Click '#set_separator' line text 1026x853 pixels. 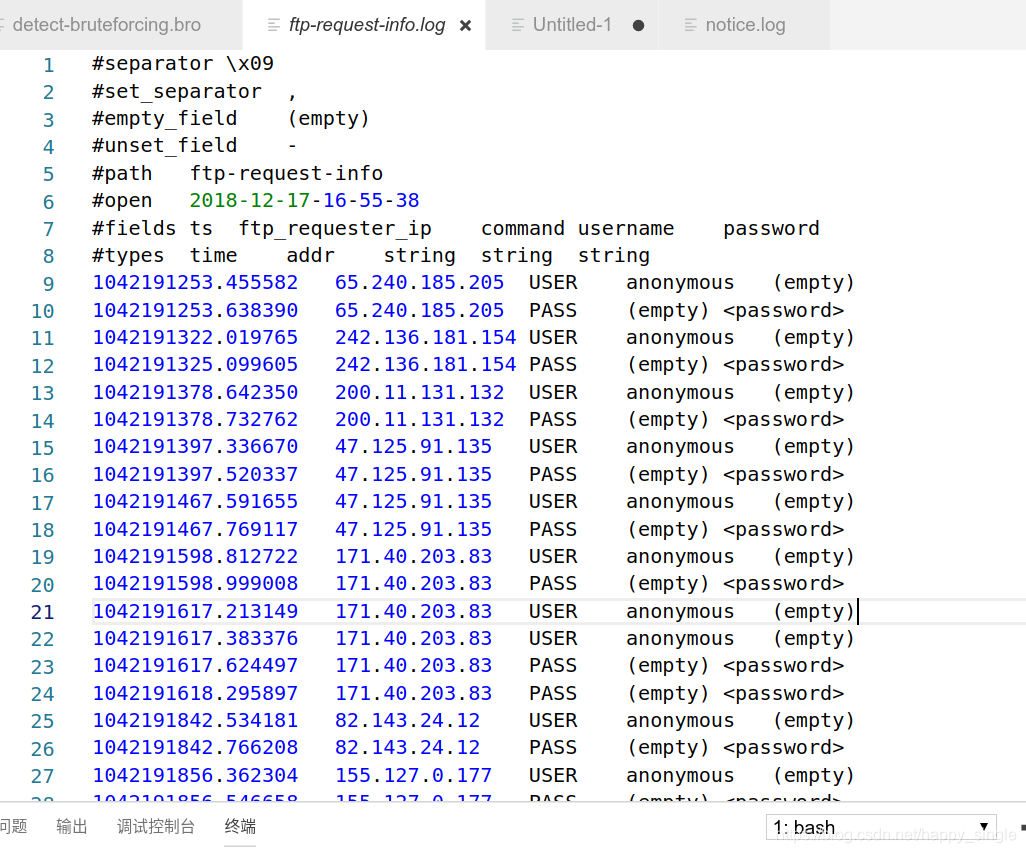tap(177, 91)
